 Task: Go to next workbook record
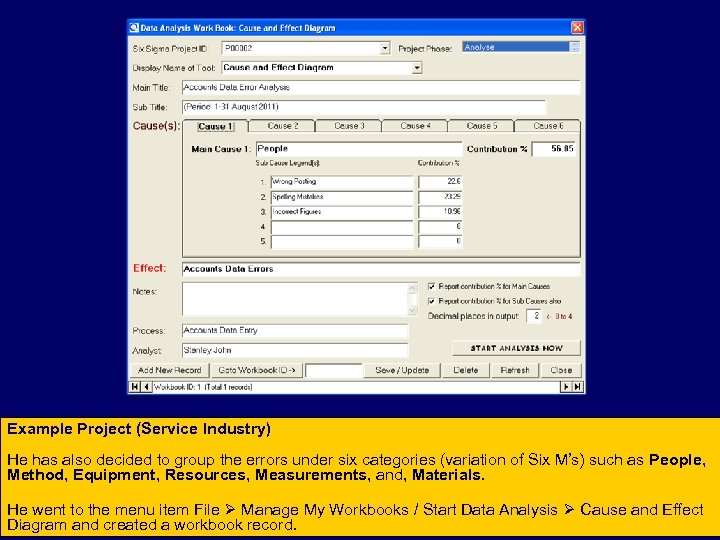coord(566,387)
